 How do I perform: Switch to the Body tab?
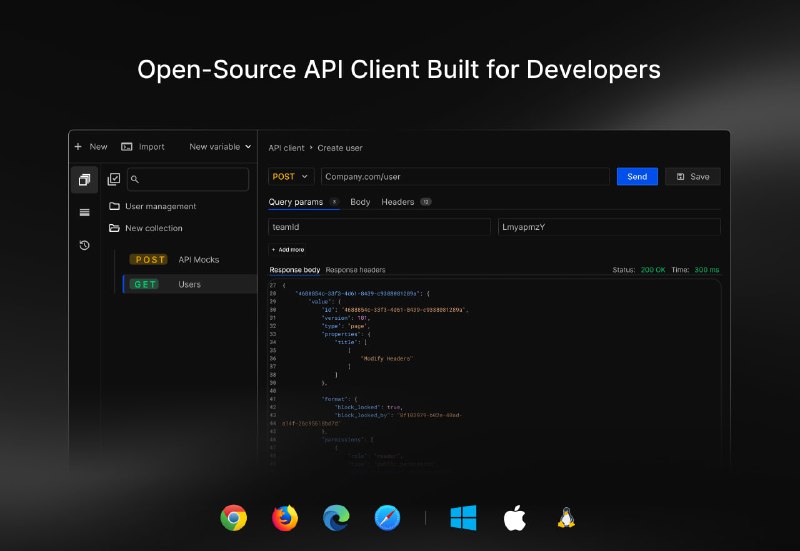(360, 202)
